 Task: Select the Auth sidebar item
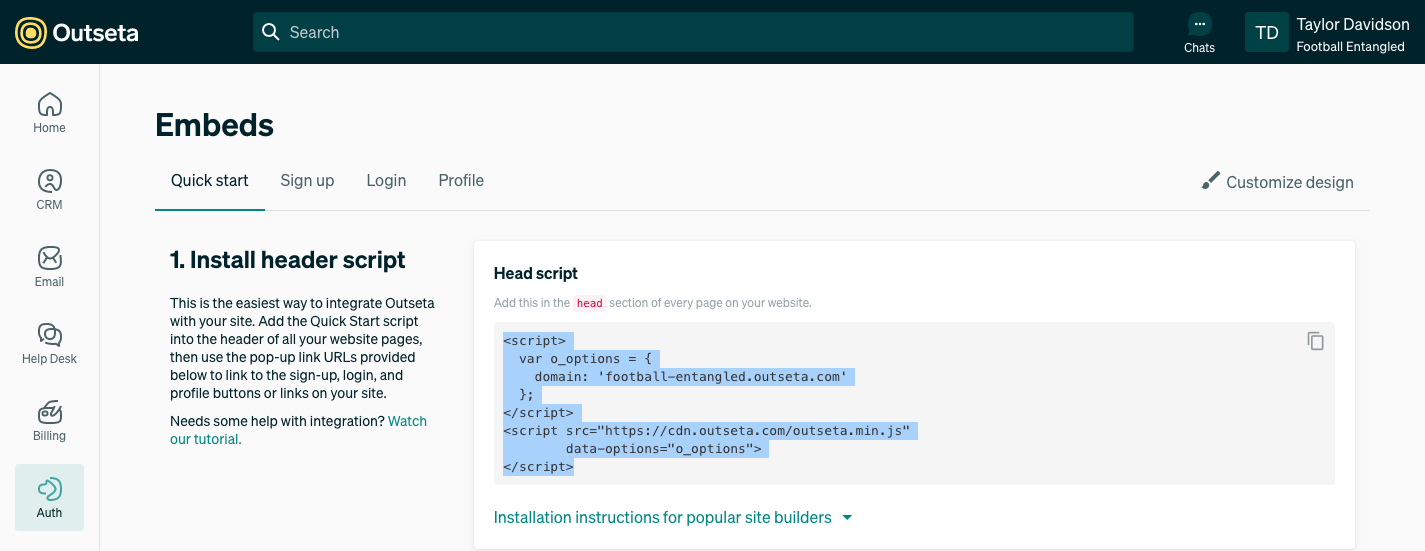click(49, 498)
